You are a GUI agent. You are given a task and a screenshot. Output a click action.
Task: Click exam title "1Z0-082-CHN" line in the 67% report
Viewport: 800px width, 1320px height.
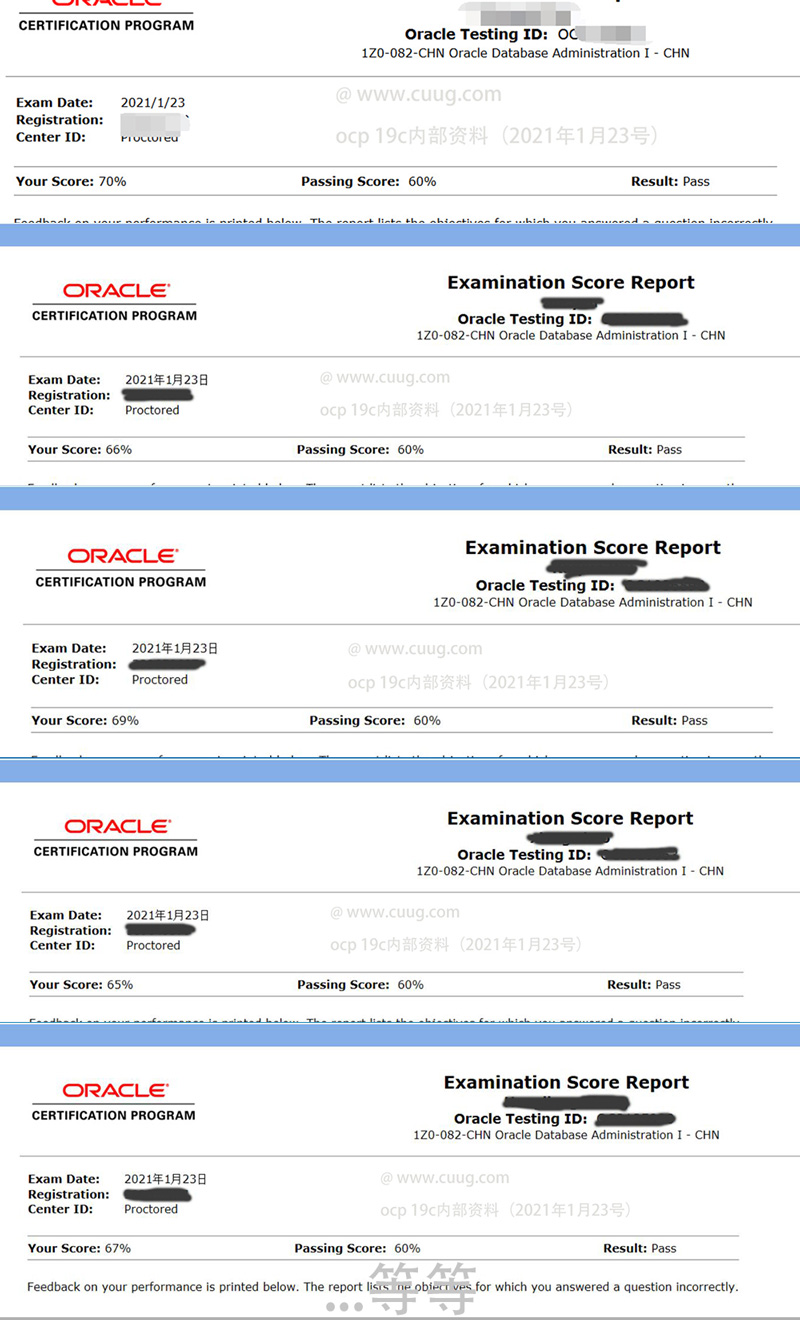click(566, 1135)
